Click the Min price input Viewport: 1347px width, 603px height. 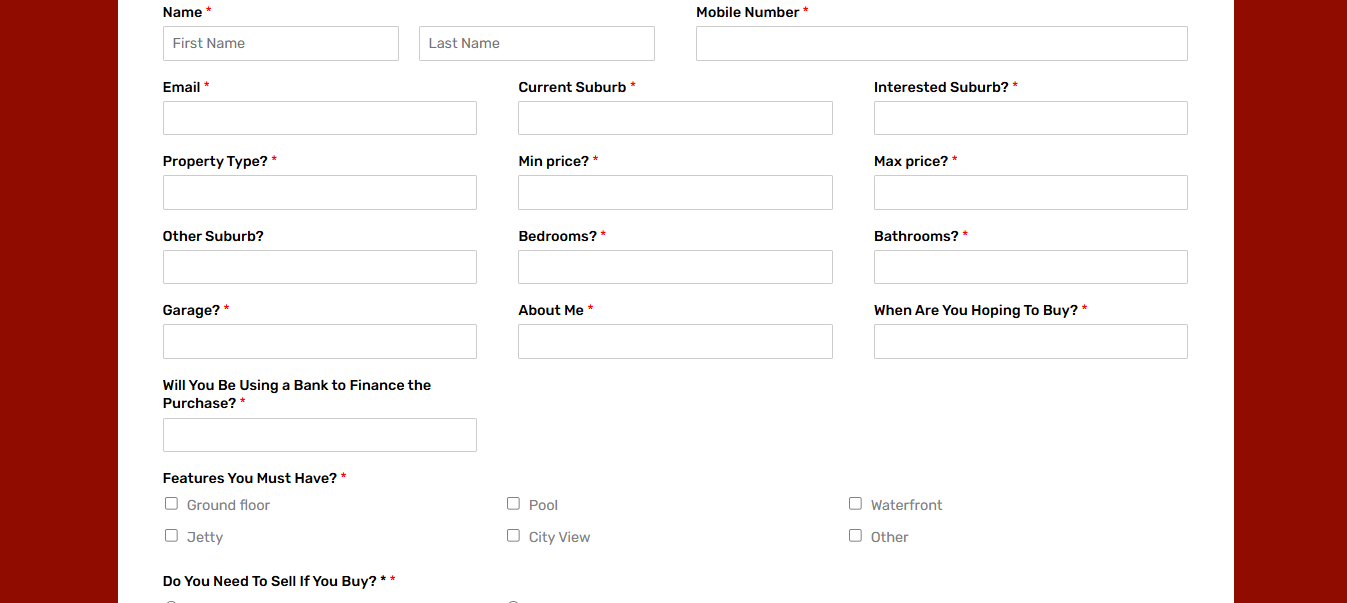[675, 192]
